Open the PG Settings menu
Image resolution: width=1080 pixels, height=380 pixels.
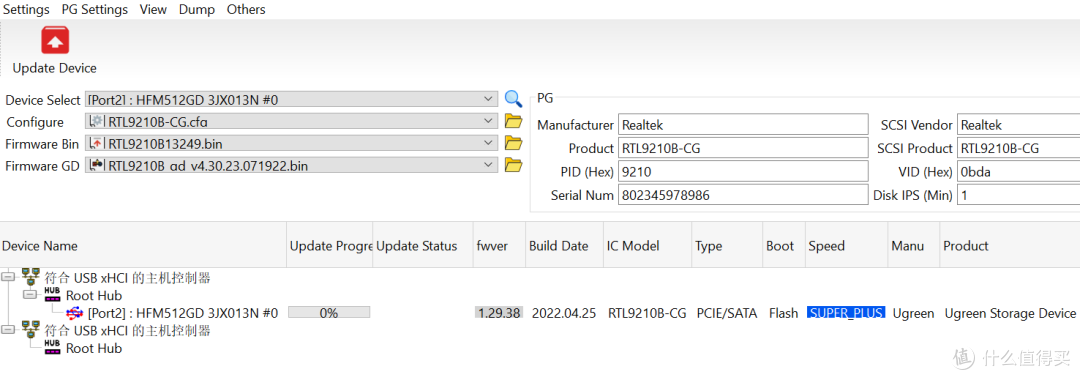tap(94, 10)
